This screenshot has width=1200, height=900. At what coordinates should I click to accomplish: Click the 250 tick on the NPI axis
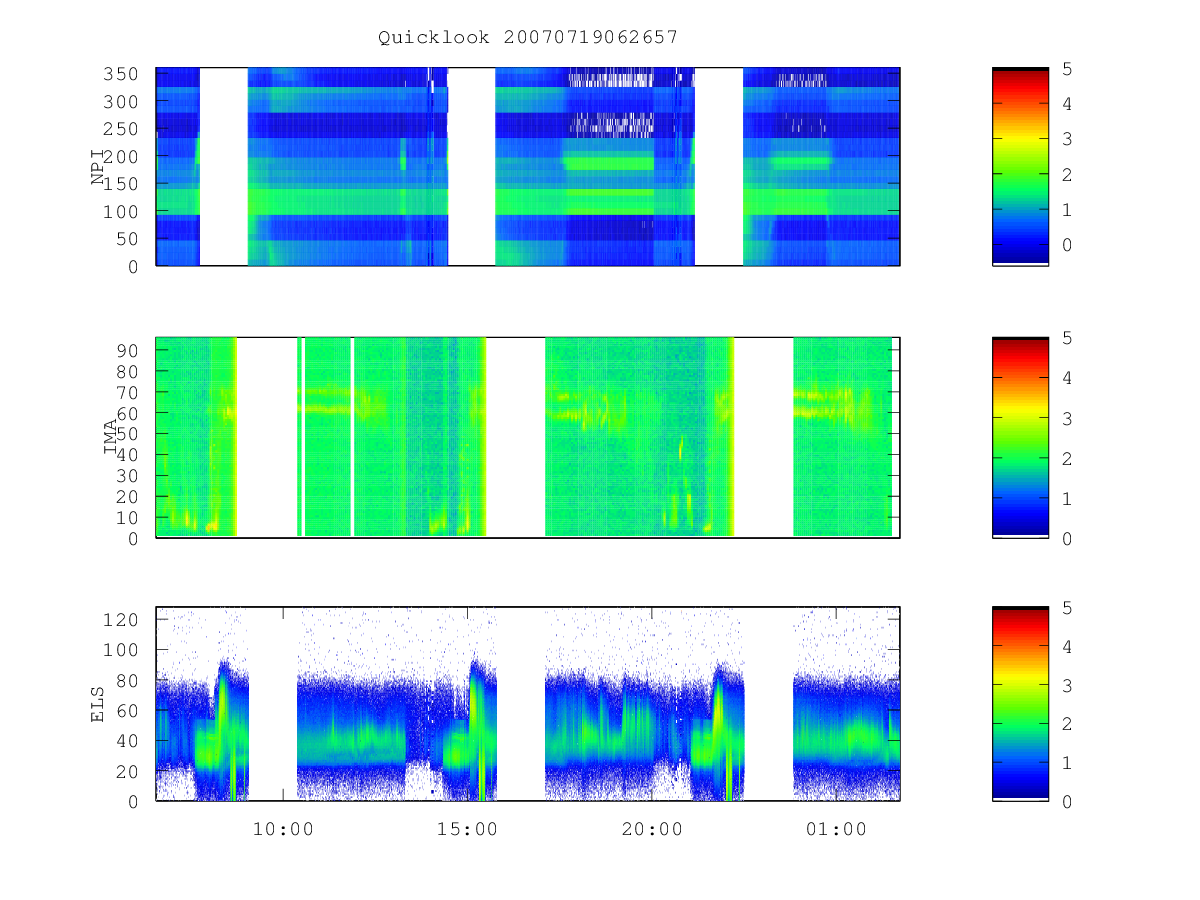tap(122, 129)
